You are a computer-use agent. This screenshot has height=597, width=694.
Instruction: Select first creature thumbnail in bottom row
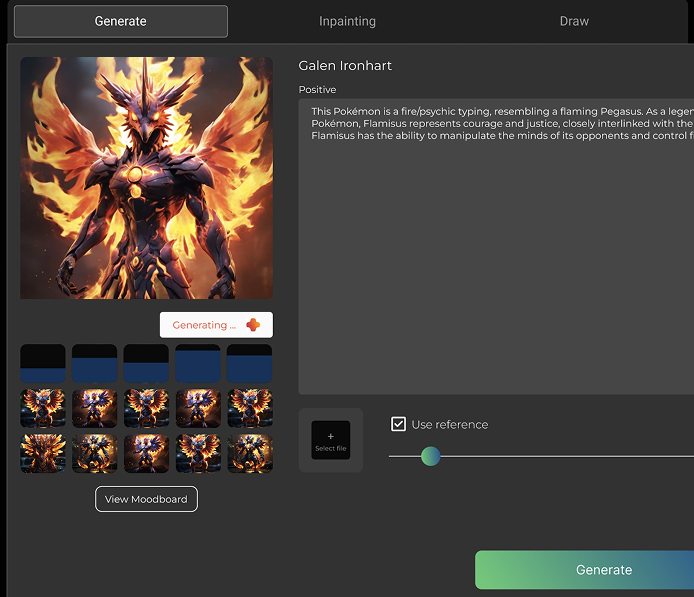43,454
